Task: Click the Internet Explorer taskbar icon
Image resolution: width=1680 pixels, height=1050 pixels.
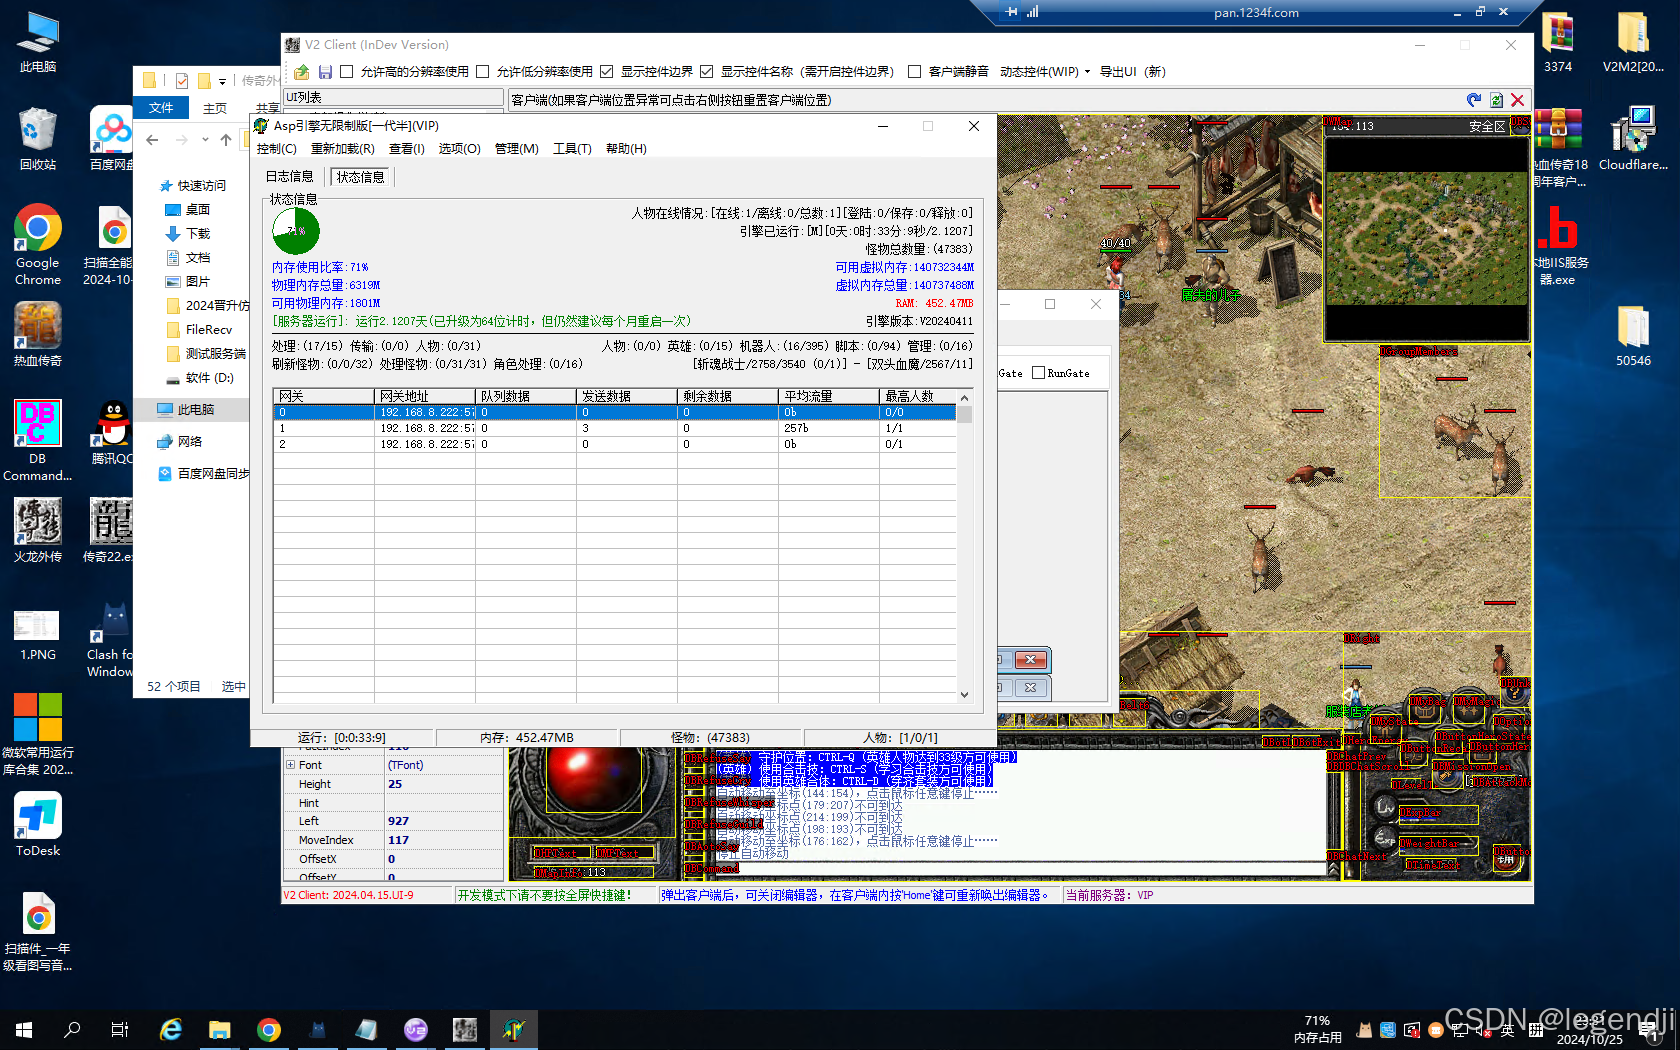Action: click(x=171, y=1029)
